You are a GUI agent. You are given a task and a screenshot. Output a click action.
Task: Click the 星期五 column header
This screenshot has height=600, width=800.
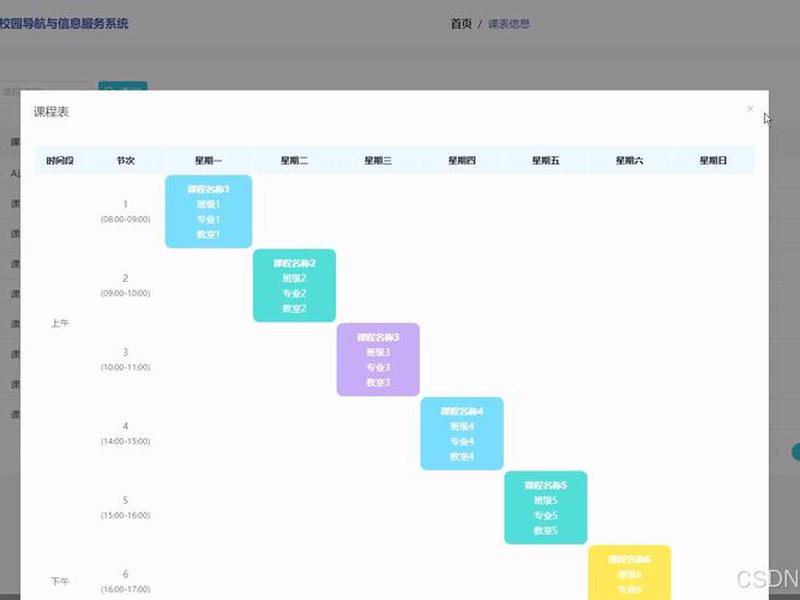[x=545, y=160]
